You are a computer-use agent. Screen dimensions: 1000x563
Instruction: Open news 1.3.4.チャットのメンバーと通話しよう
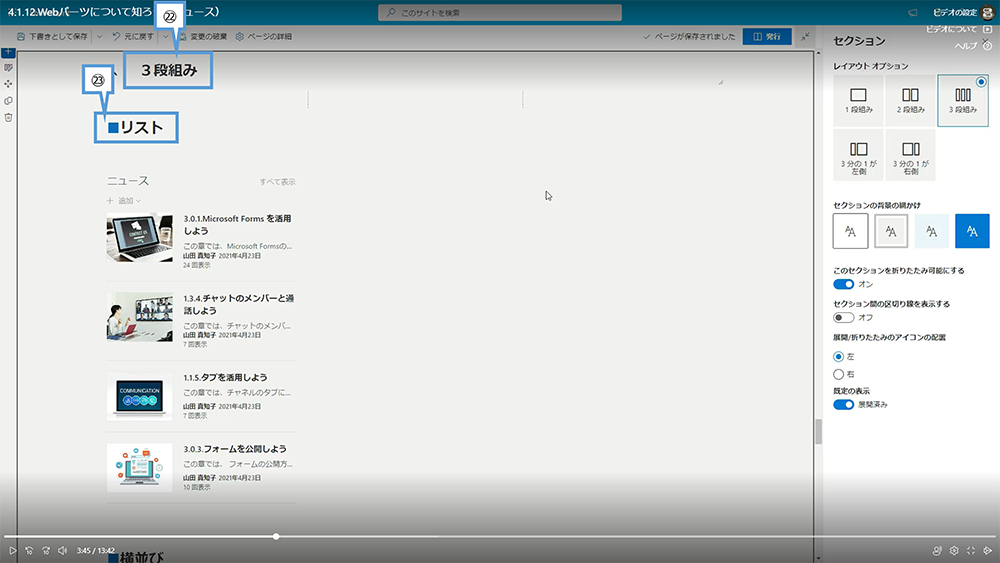[239, 304]
